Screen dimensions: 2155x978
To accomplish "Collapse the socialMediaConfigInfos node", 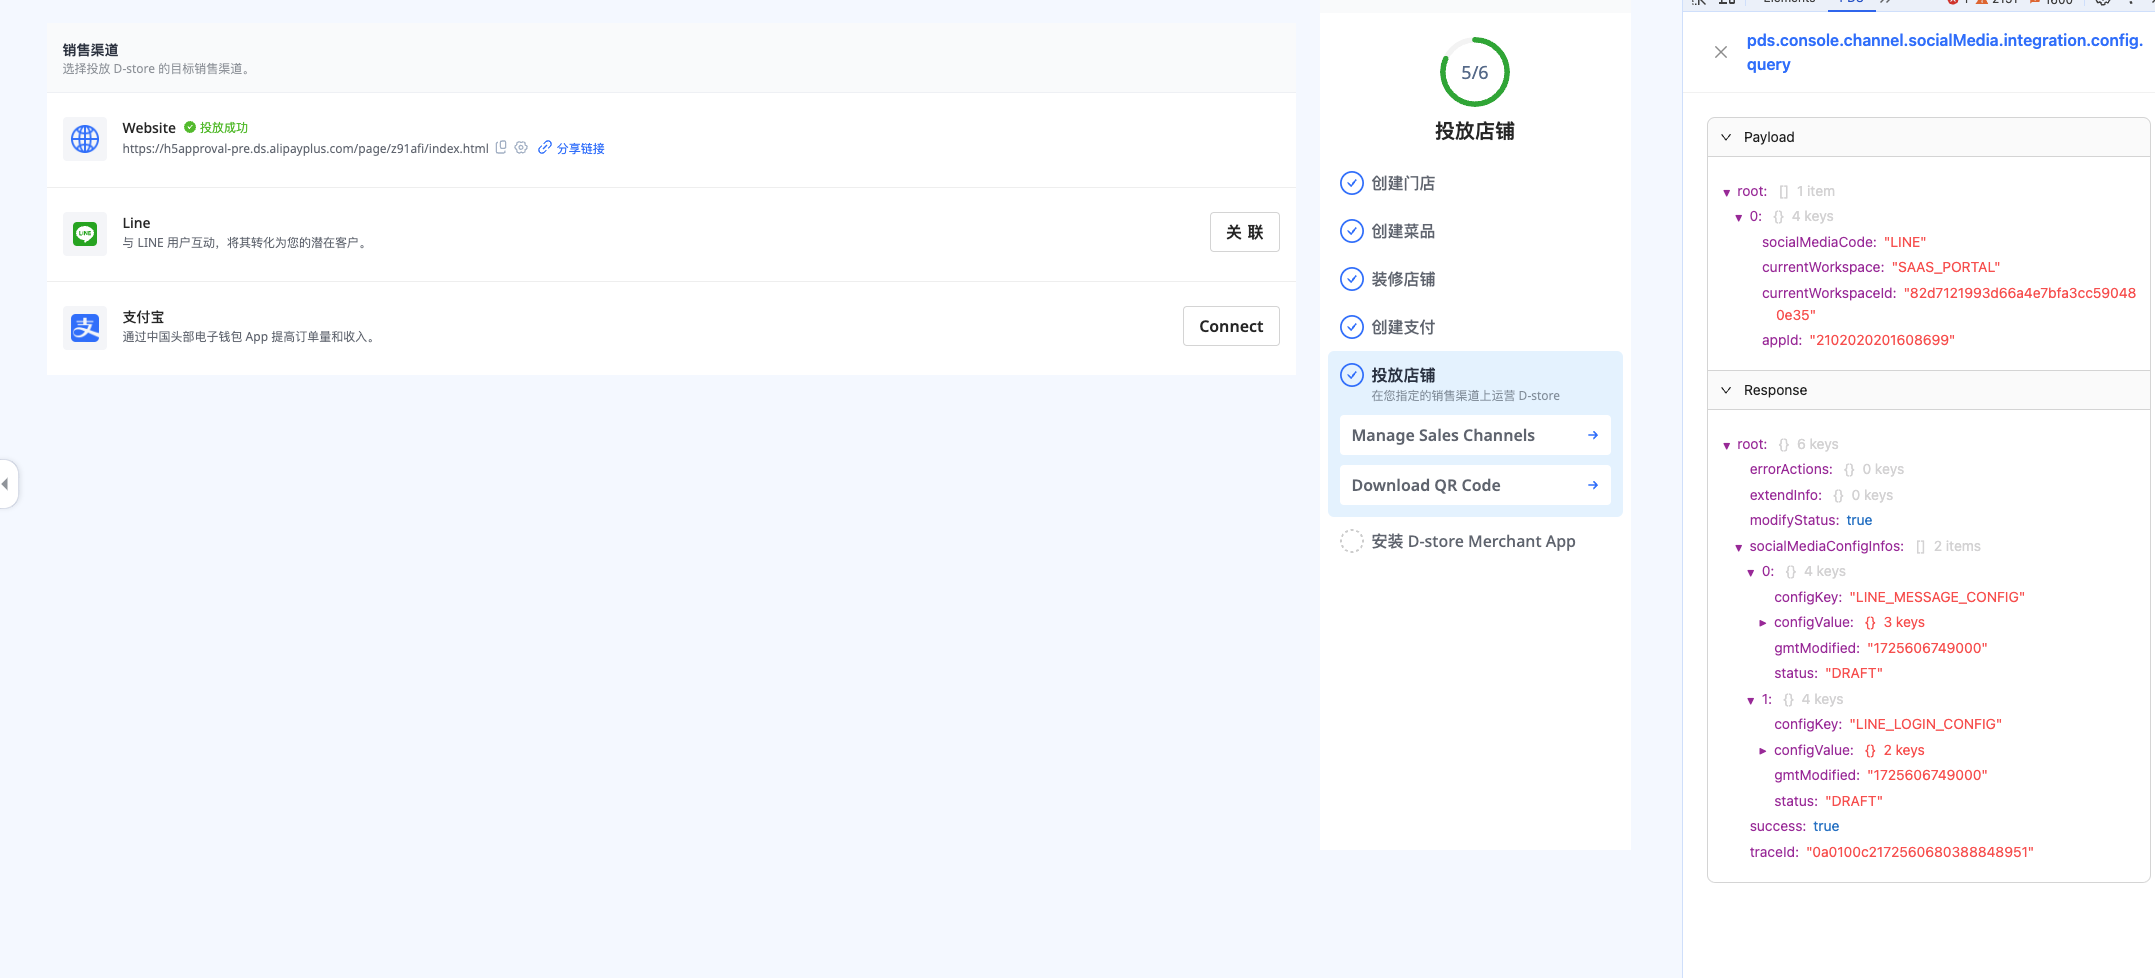I will coord(1739,547).
